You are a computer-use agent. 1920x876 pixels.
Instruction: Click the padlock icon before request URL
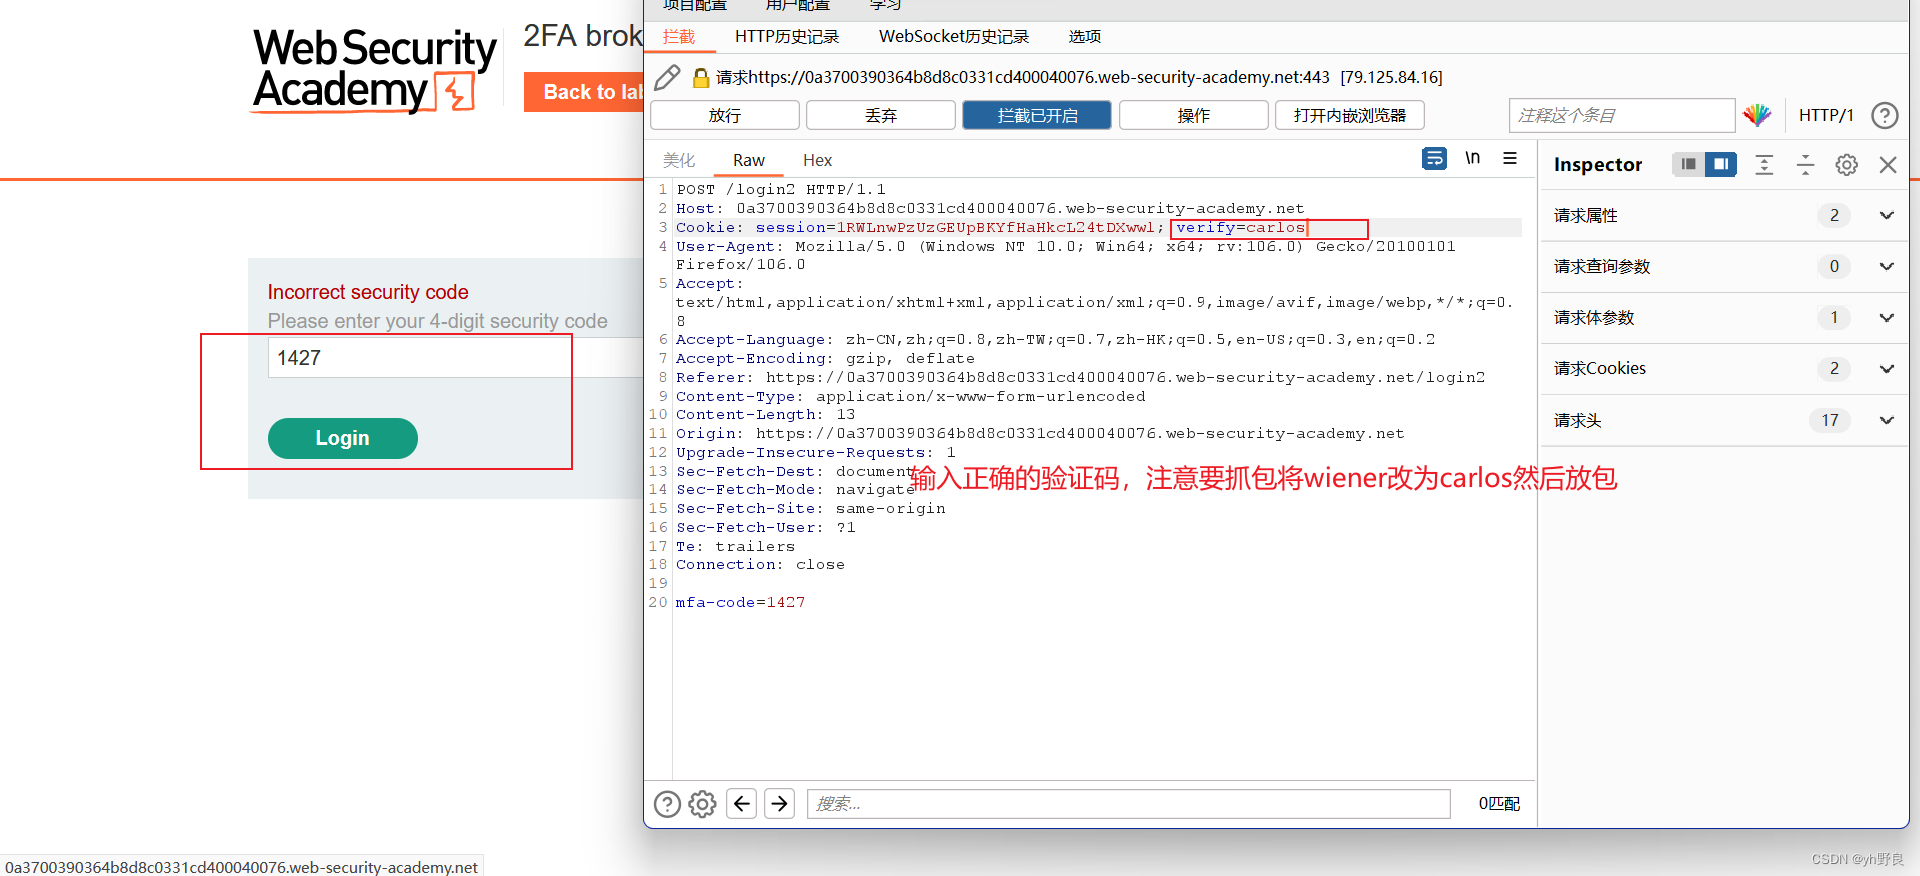[701, 77]
